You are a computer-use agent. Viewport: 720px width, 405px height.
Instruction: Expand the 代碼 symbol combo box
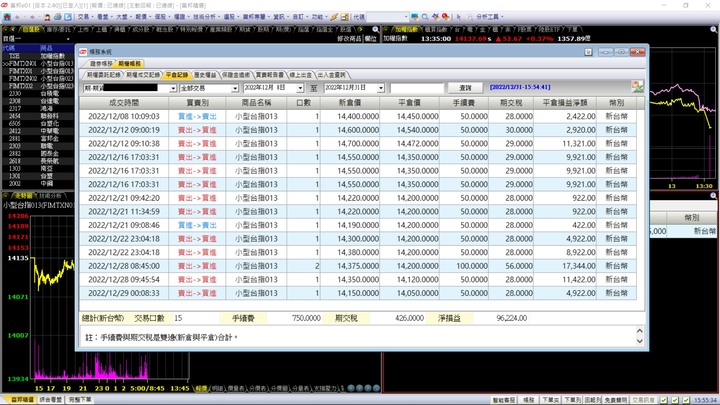coord(405,17)
